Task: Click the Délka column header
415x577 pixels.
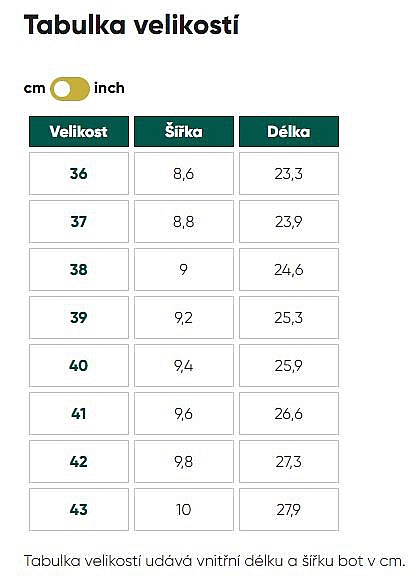Action: click(289, 131)
